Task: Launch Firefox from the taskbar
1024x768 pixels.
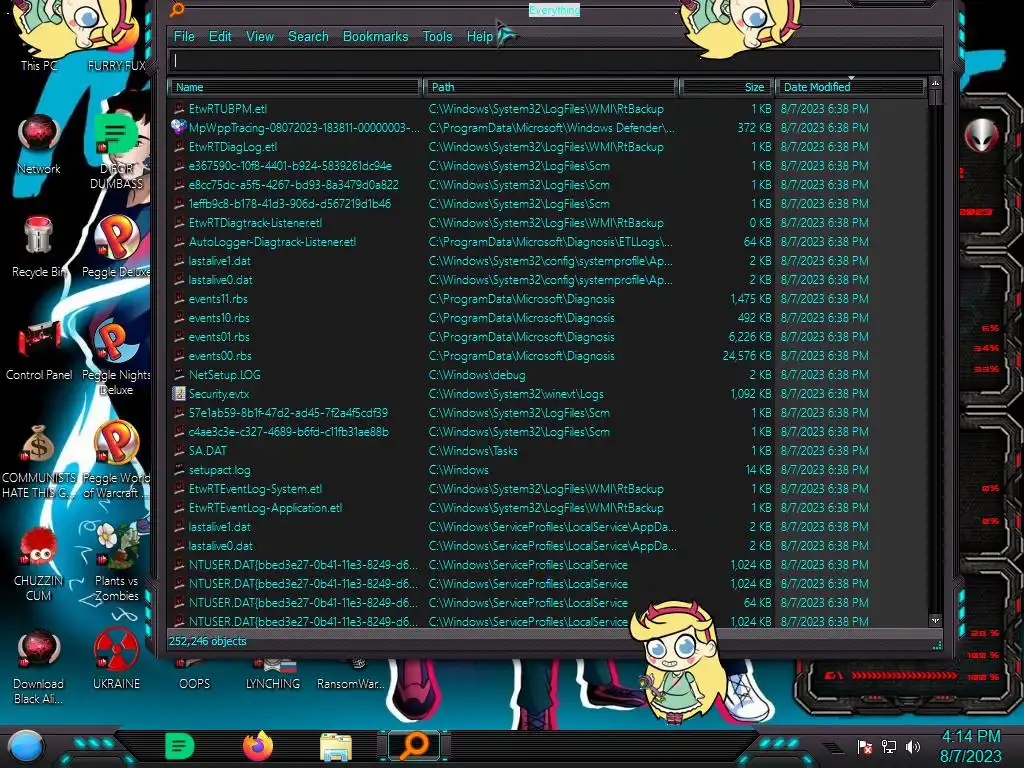Action: pyautogui.click(x=258, y=746)
